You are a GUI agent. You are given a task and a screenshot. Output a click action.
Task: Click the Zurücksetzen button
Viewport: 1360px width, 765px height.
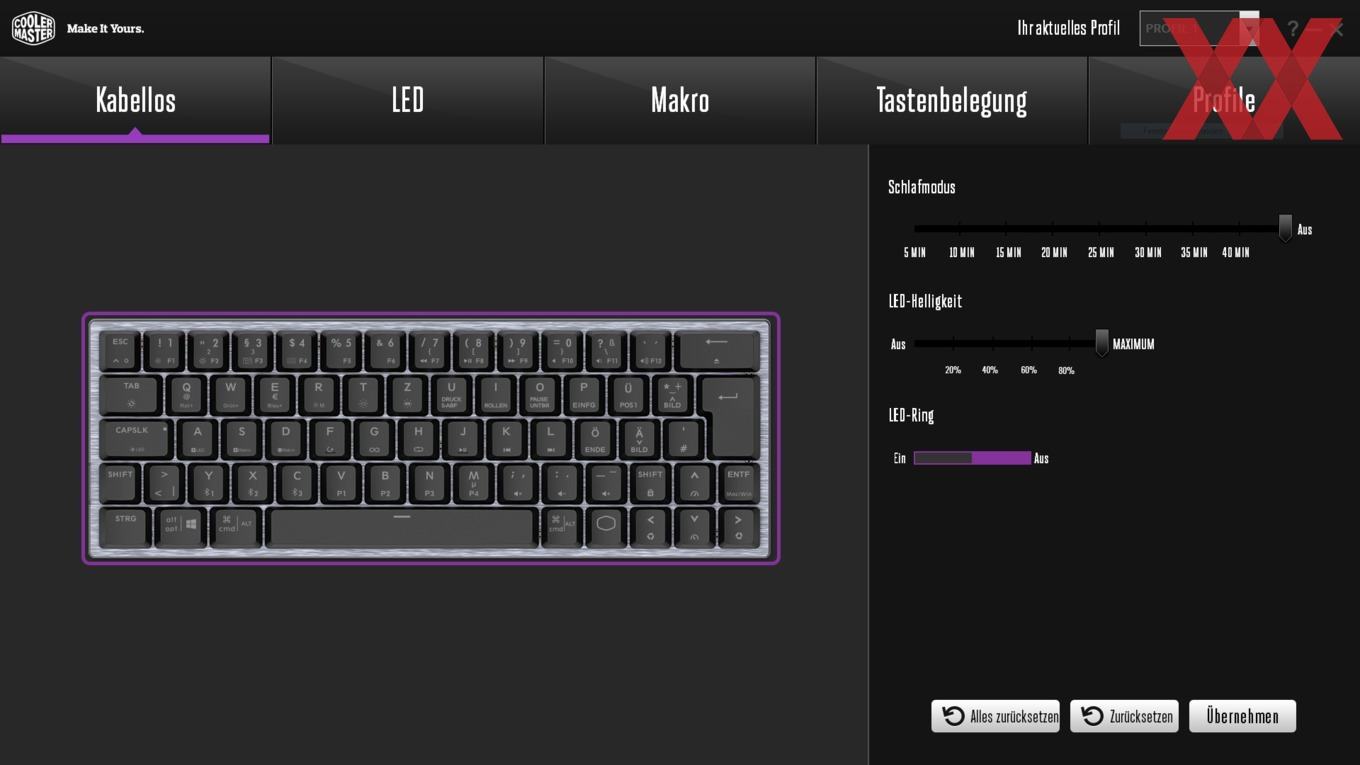(1125, 716)
